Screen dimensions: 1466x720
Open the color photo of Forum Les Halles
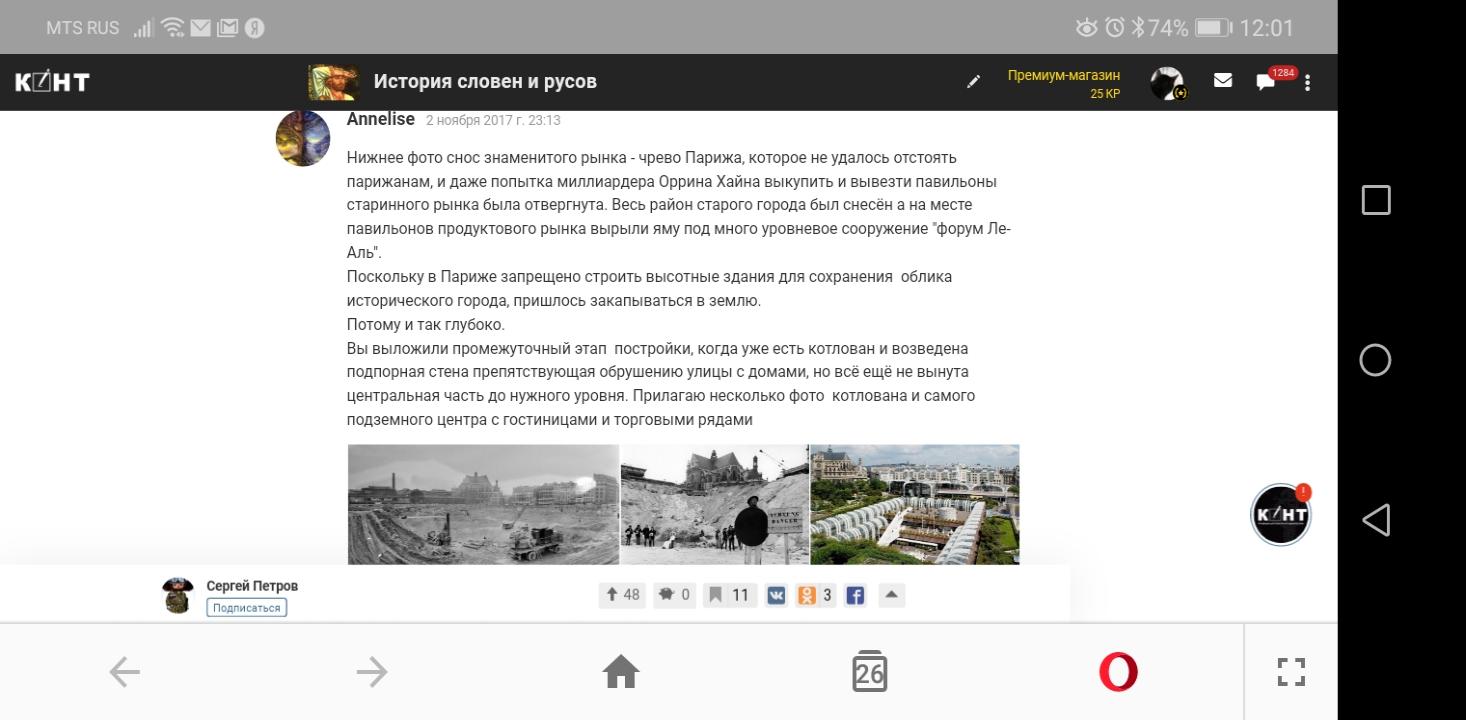pyautogui.click(x=915, y=504)
